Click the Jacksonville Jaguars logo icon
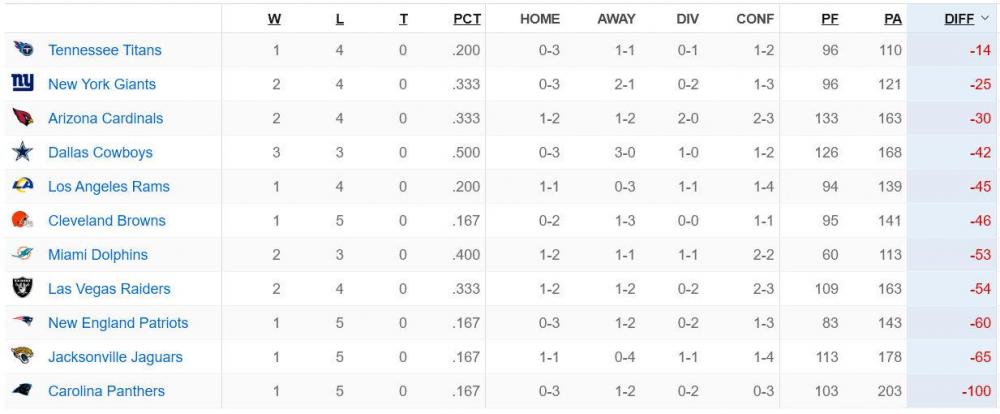 point(22,356)
